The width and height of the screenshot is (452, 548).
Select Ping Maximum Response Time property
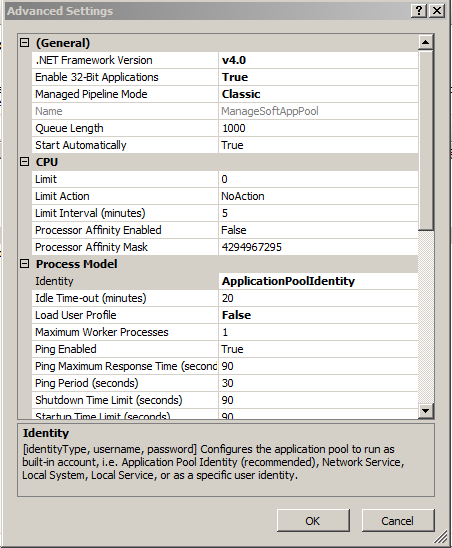tap(125, 366)
